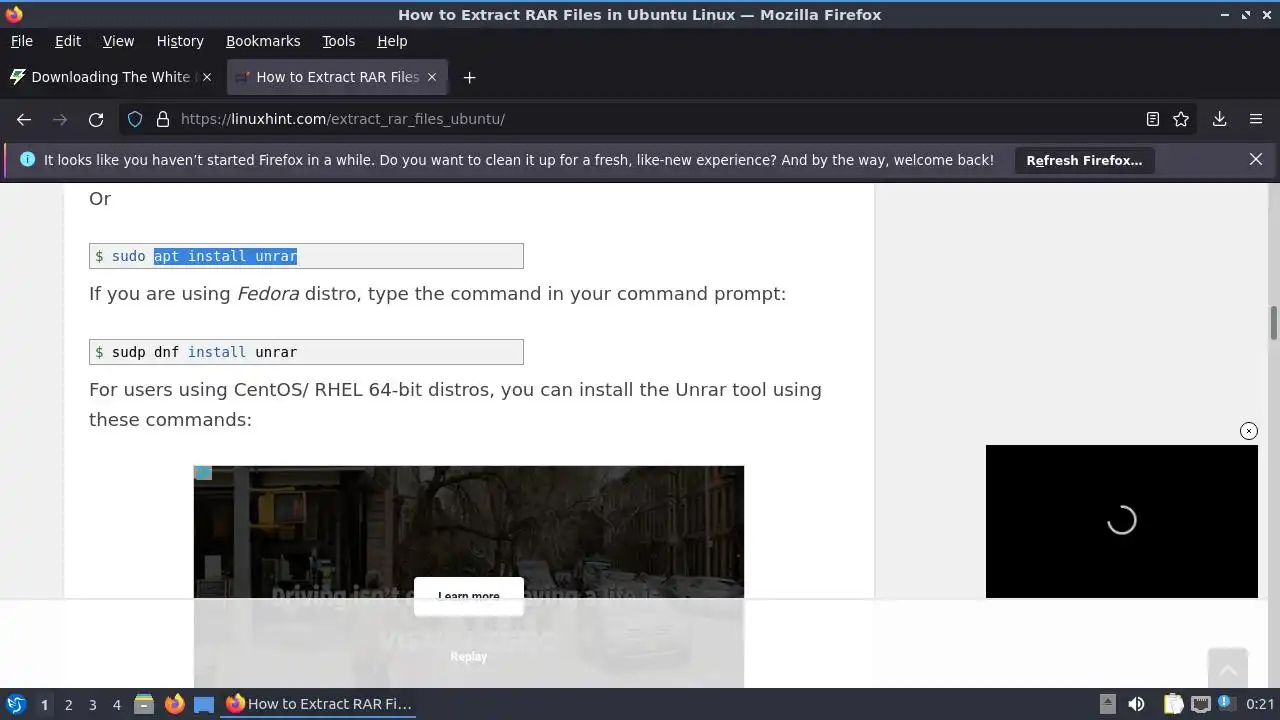Open the volume control in system tray
Viewport: 1280px width, 720px height.
click(1136, 704)
